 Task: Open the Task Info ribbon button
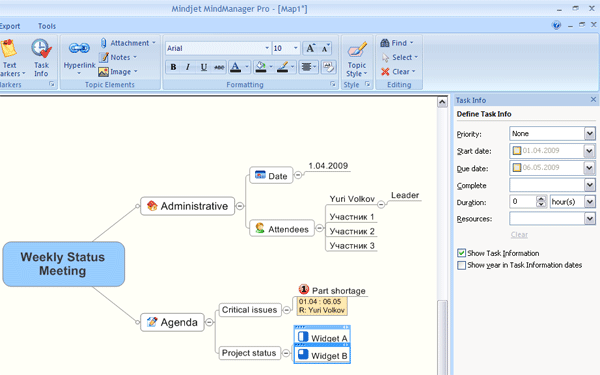click(x=41, y=58)
